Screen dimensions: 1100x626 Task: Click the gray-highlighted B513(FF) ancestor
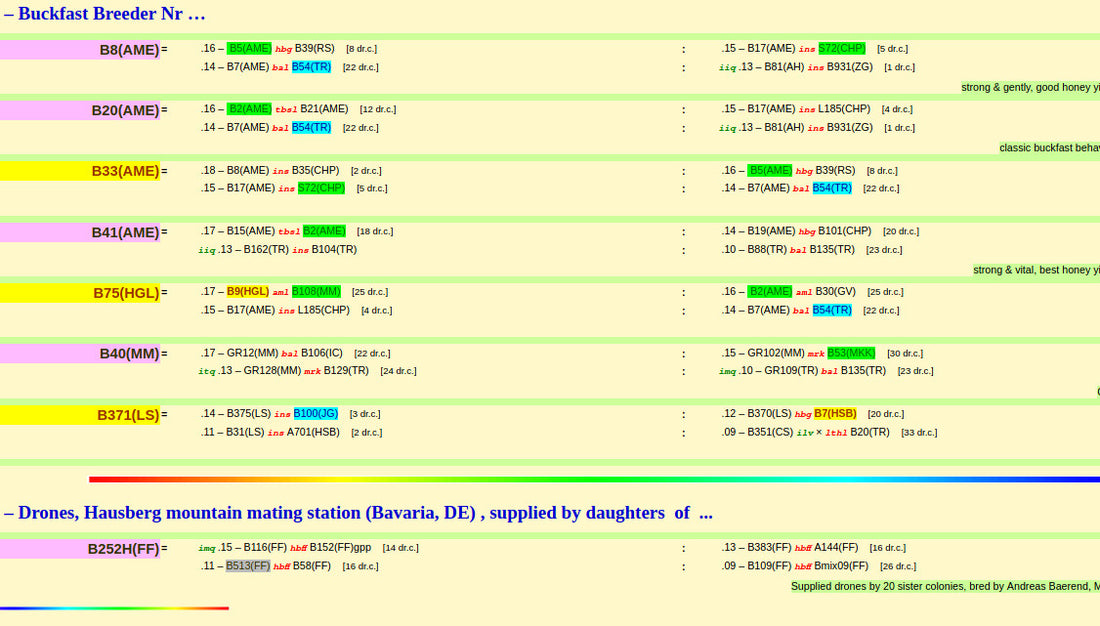248,566
